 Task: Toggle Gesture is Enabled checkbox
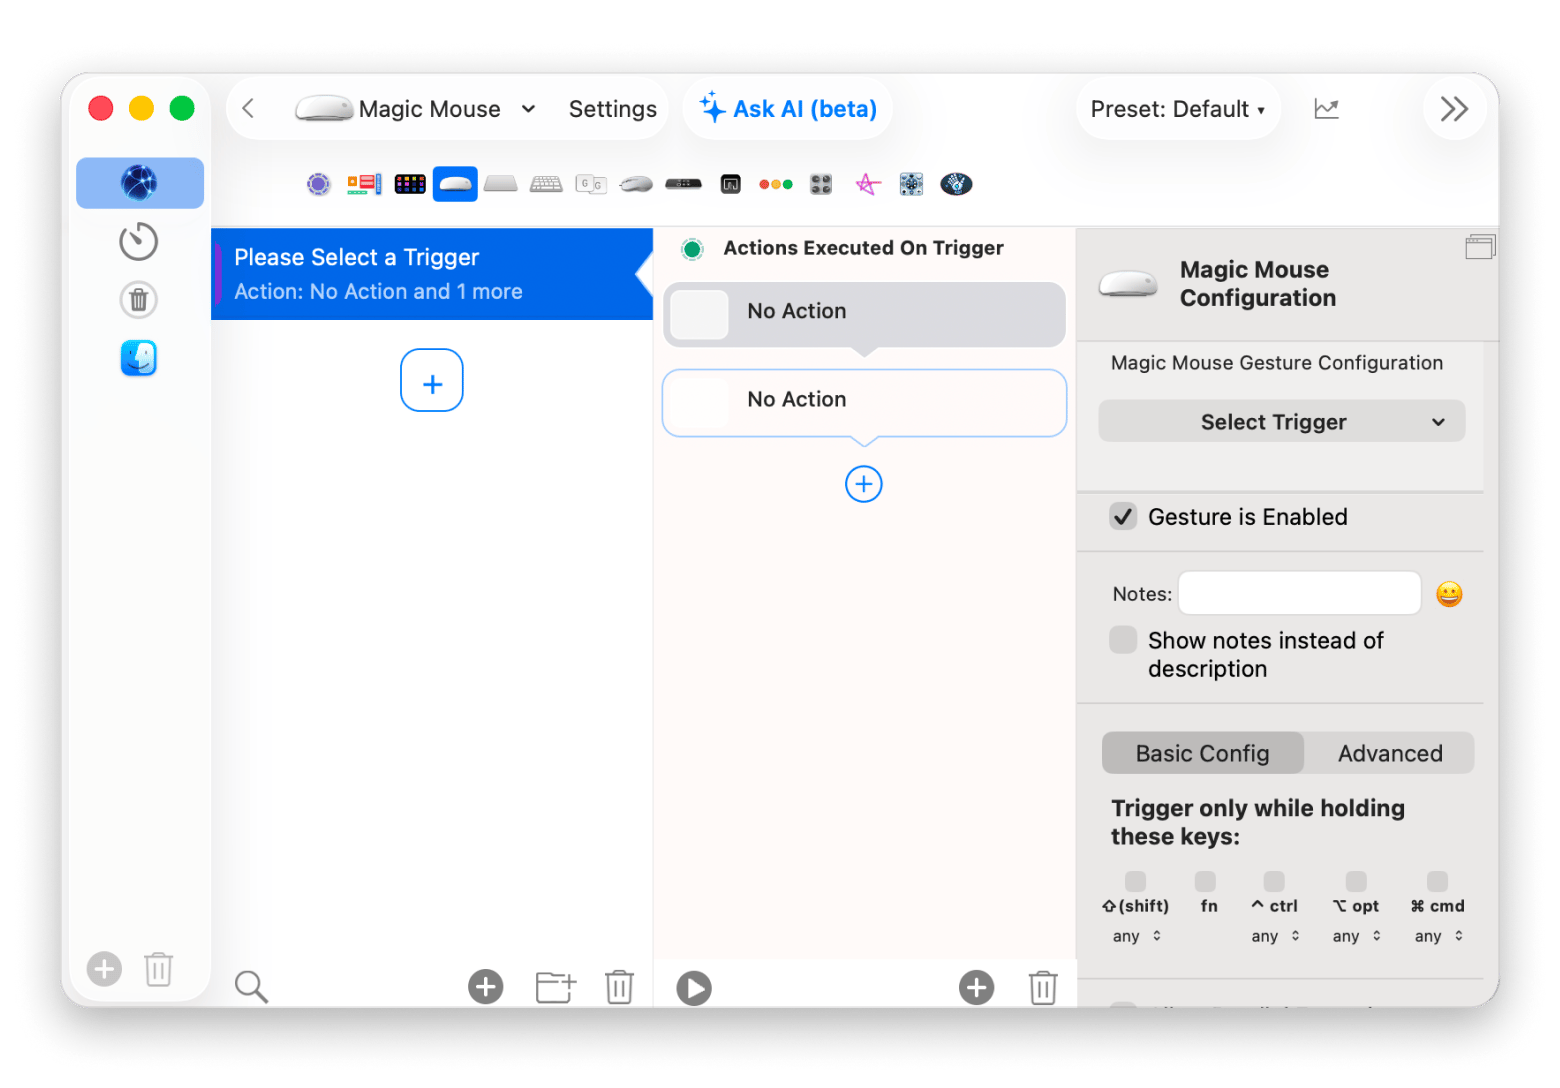click(1123, 517)
